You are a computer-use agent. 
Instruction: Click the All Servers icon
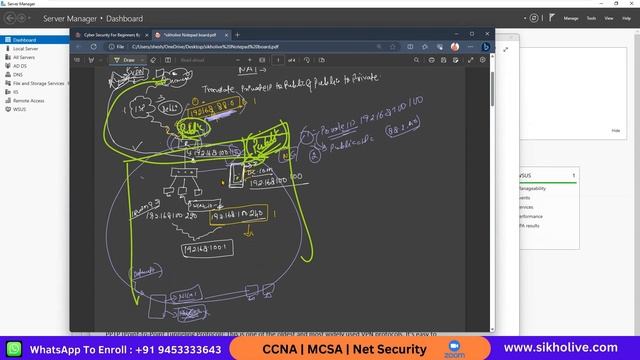point(8,57)
